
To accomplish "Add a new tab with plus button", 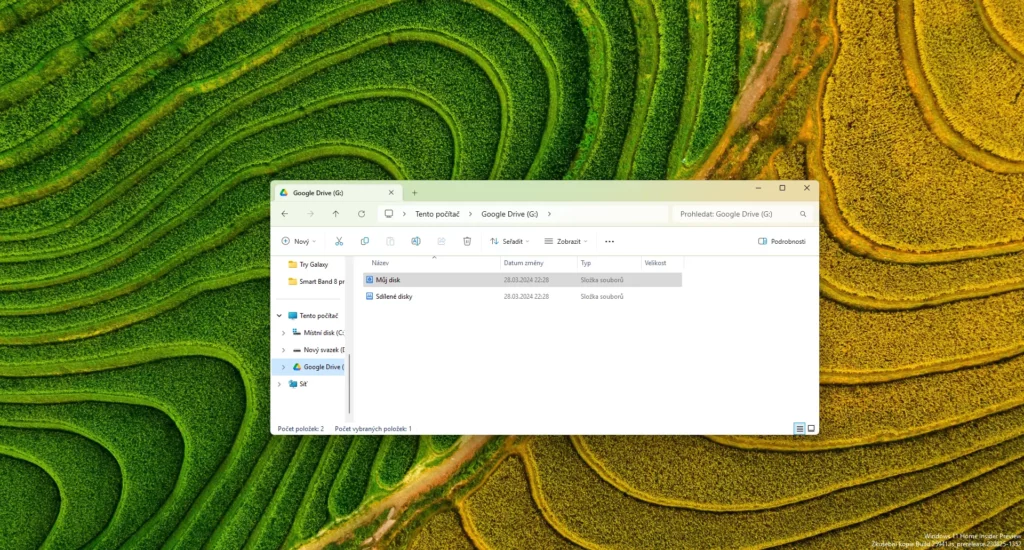I will point(415,192).
